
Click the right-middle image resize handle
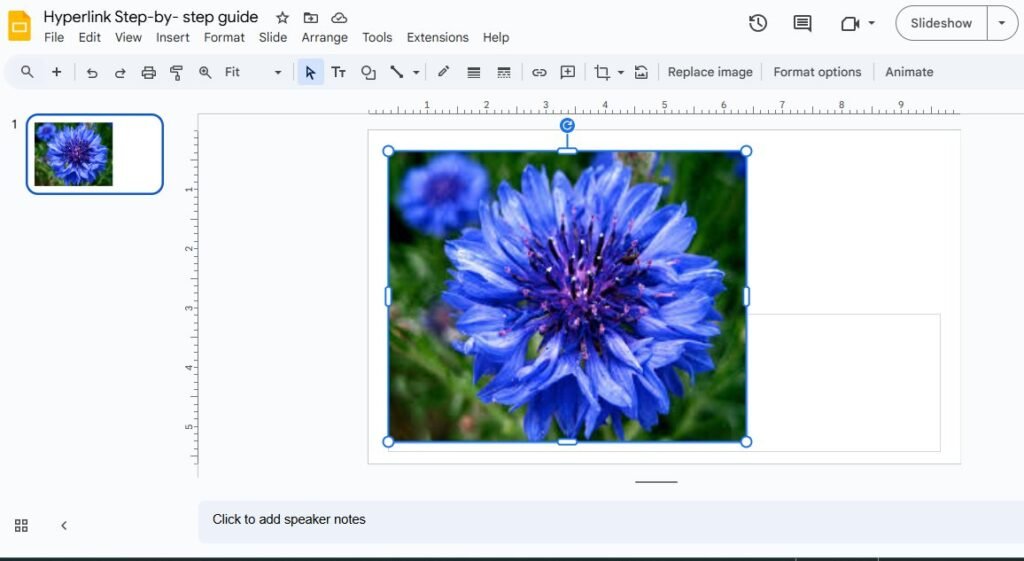tap(746, 297)
